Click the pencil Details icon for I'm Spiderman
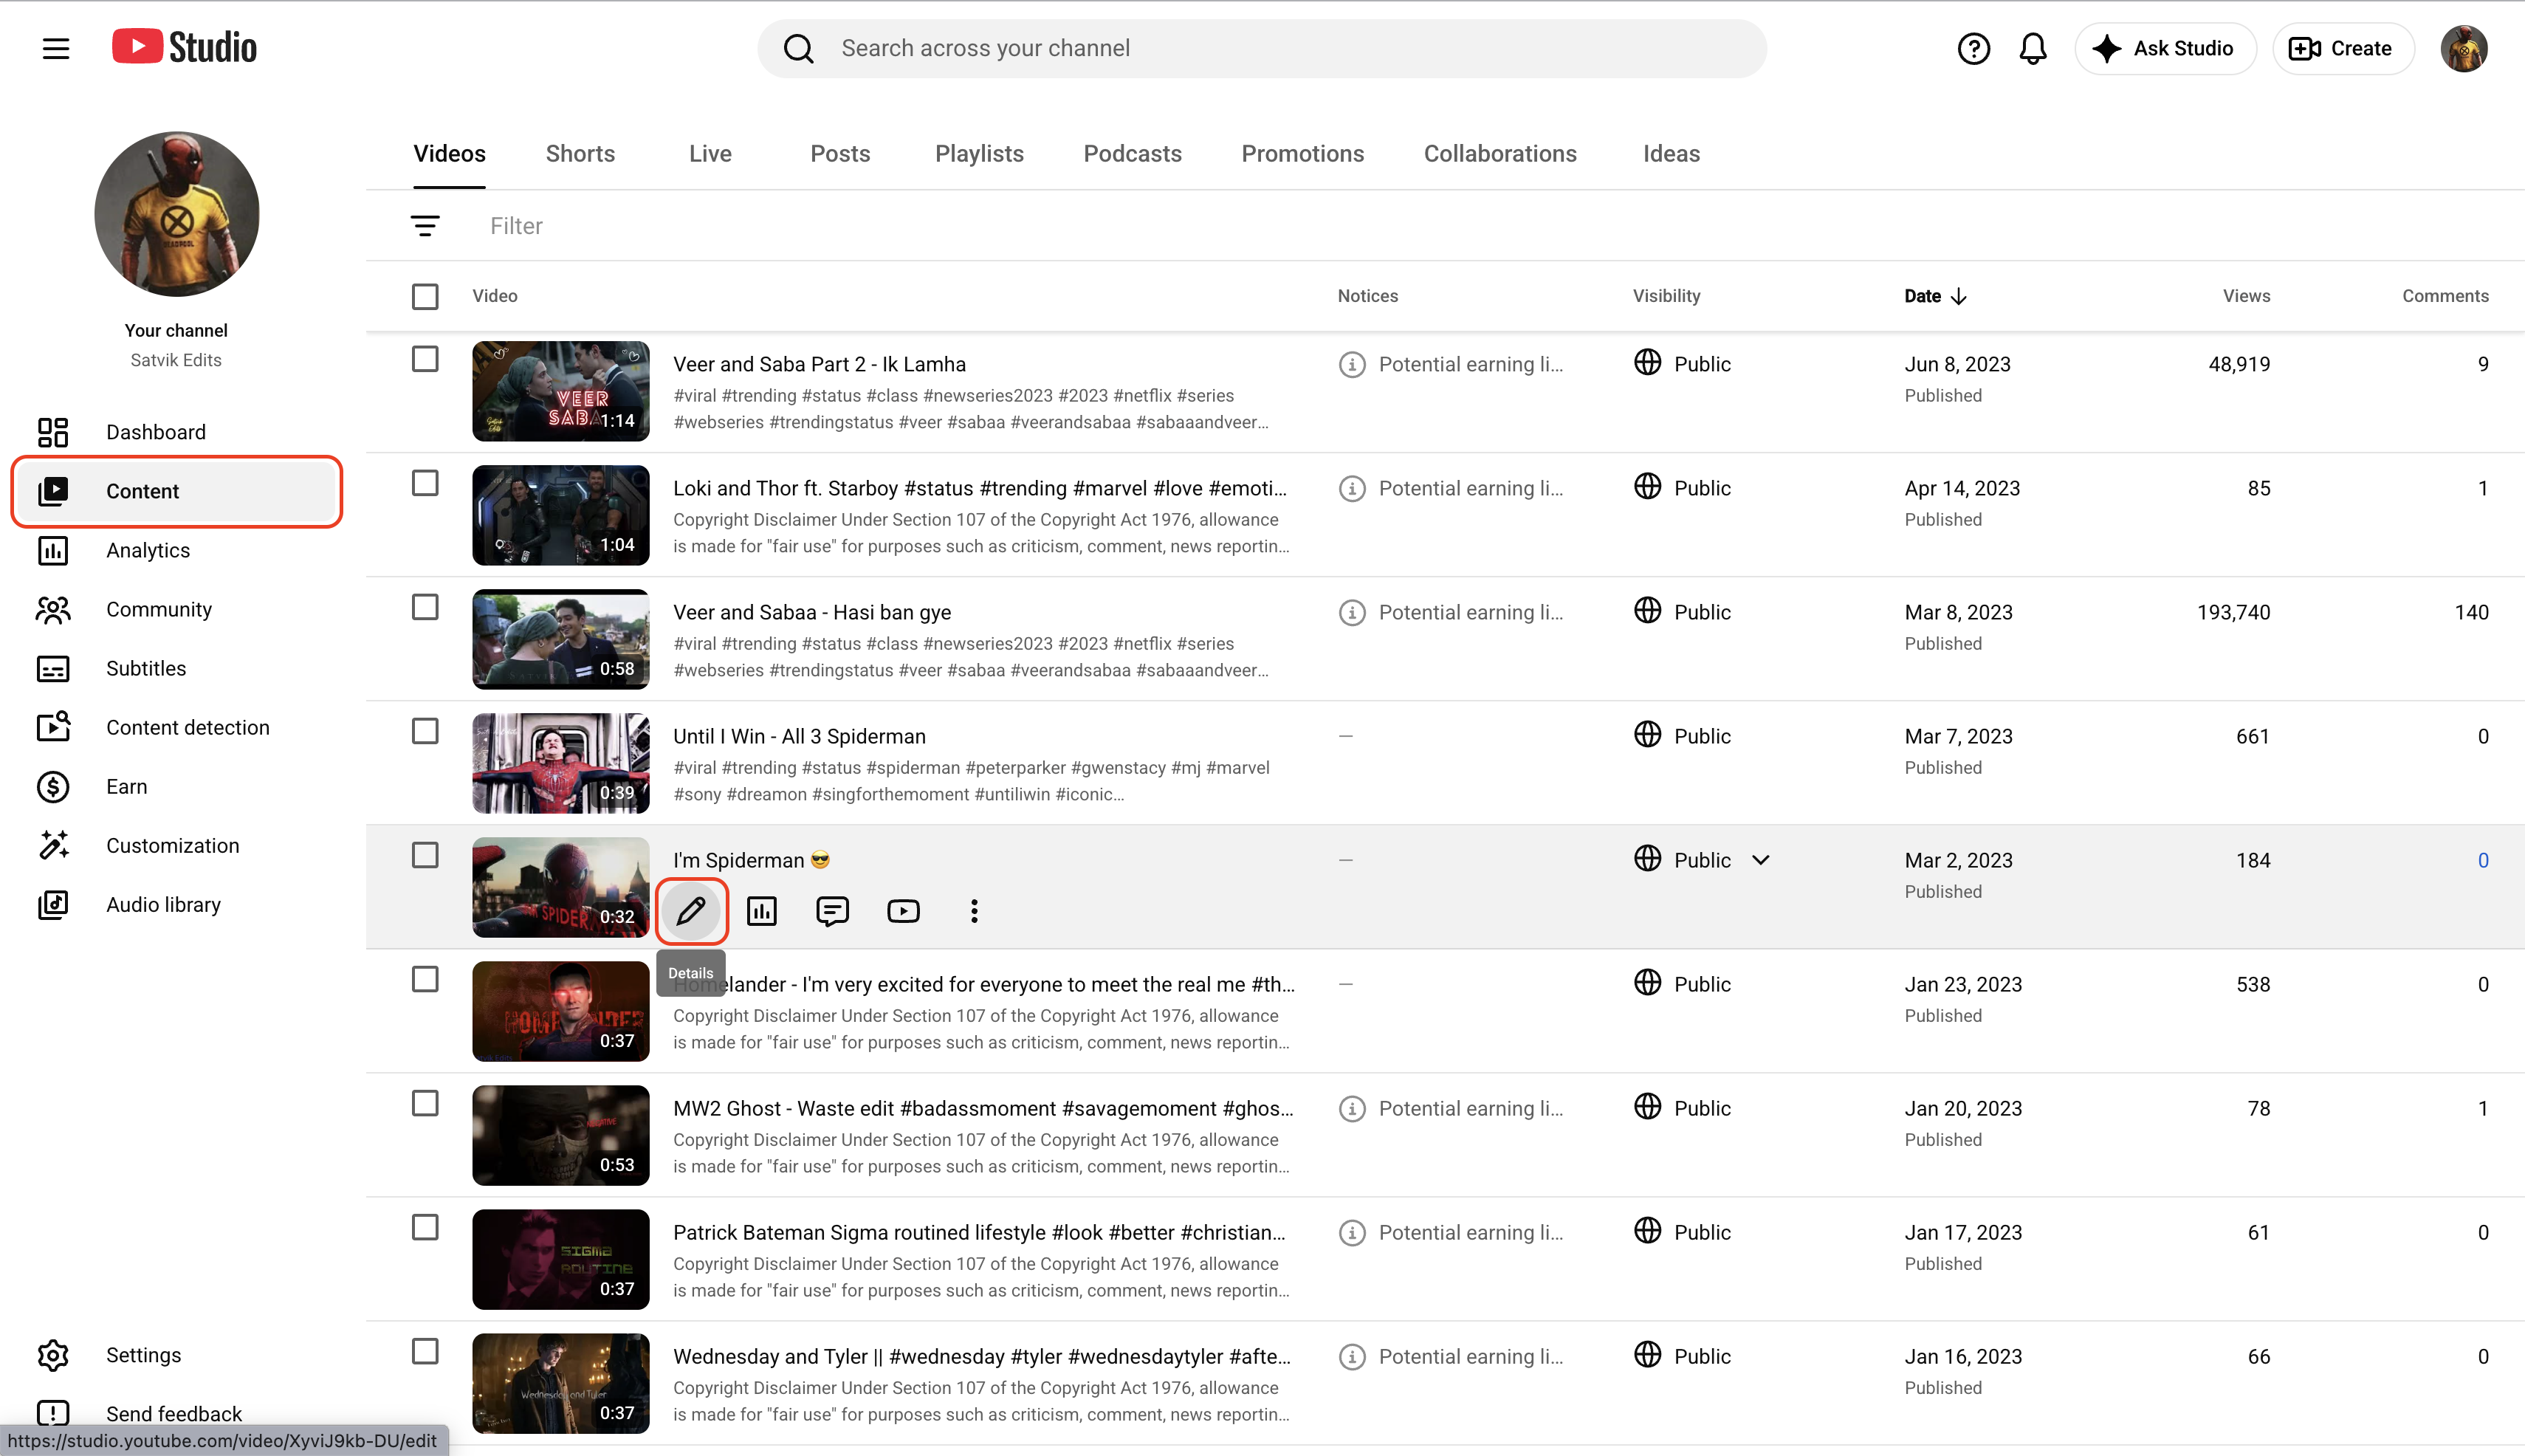This screenshot has width=2525, height=1456. [x=691, y=911]
